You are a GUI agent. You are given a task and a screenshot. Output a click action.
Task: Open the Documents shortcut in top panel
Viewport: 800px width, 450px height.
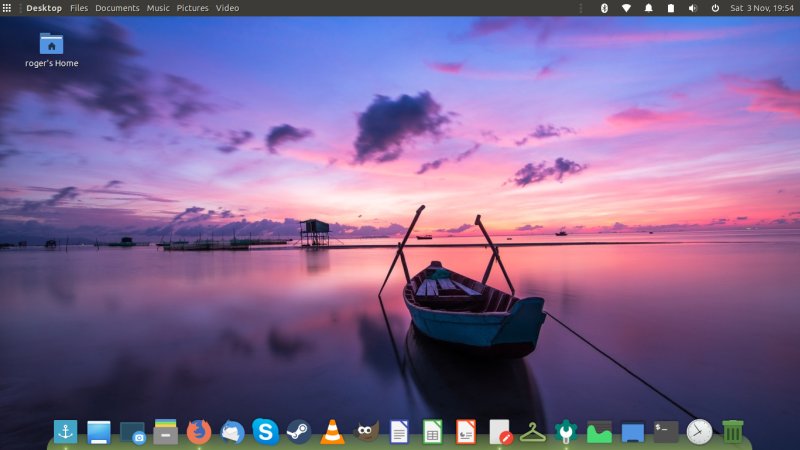point(117,8)
